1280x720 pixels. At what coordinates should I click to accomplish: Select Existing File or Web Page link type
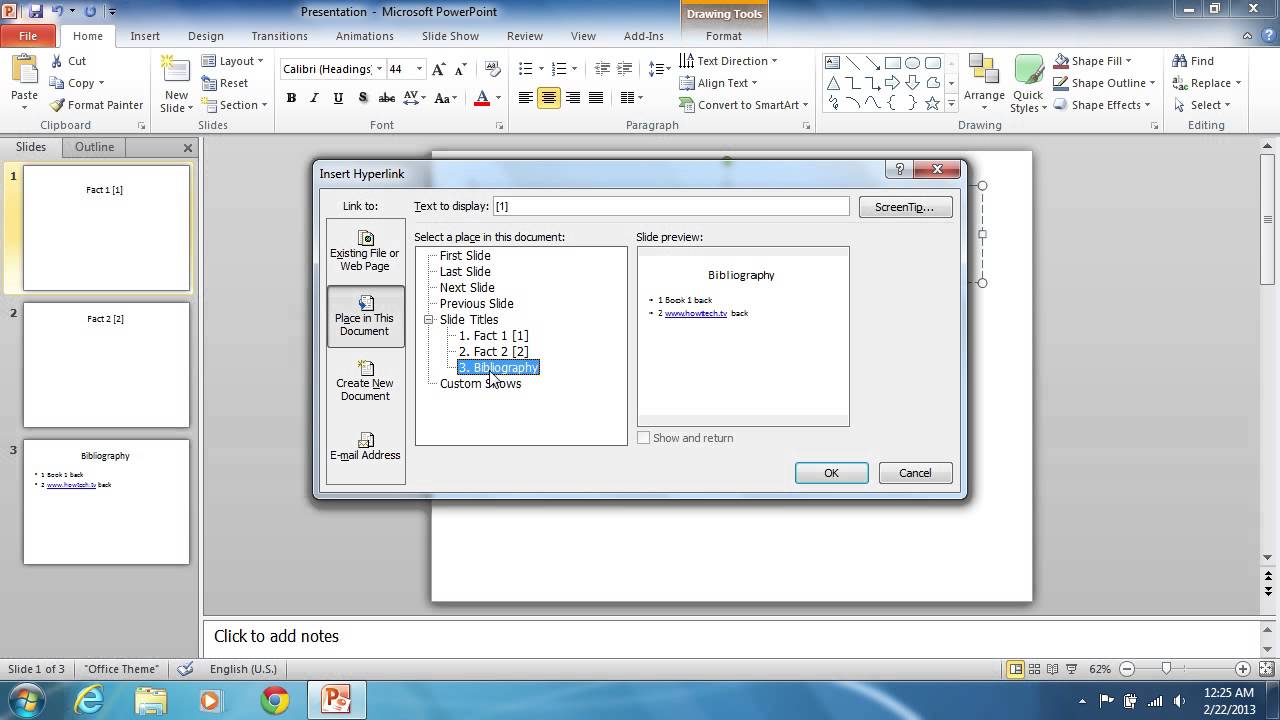coord(365,251)
